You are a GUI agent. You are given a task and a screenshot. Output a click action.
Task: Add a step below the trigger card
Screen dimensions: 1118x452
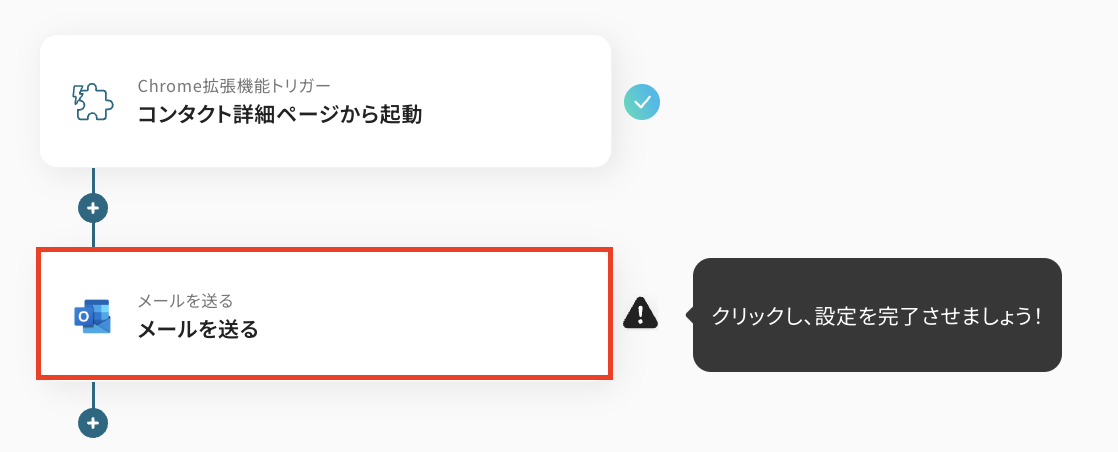93,208
